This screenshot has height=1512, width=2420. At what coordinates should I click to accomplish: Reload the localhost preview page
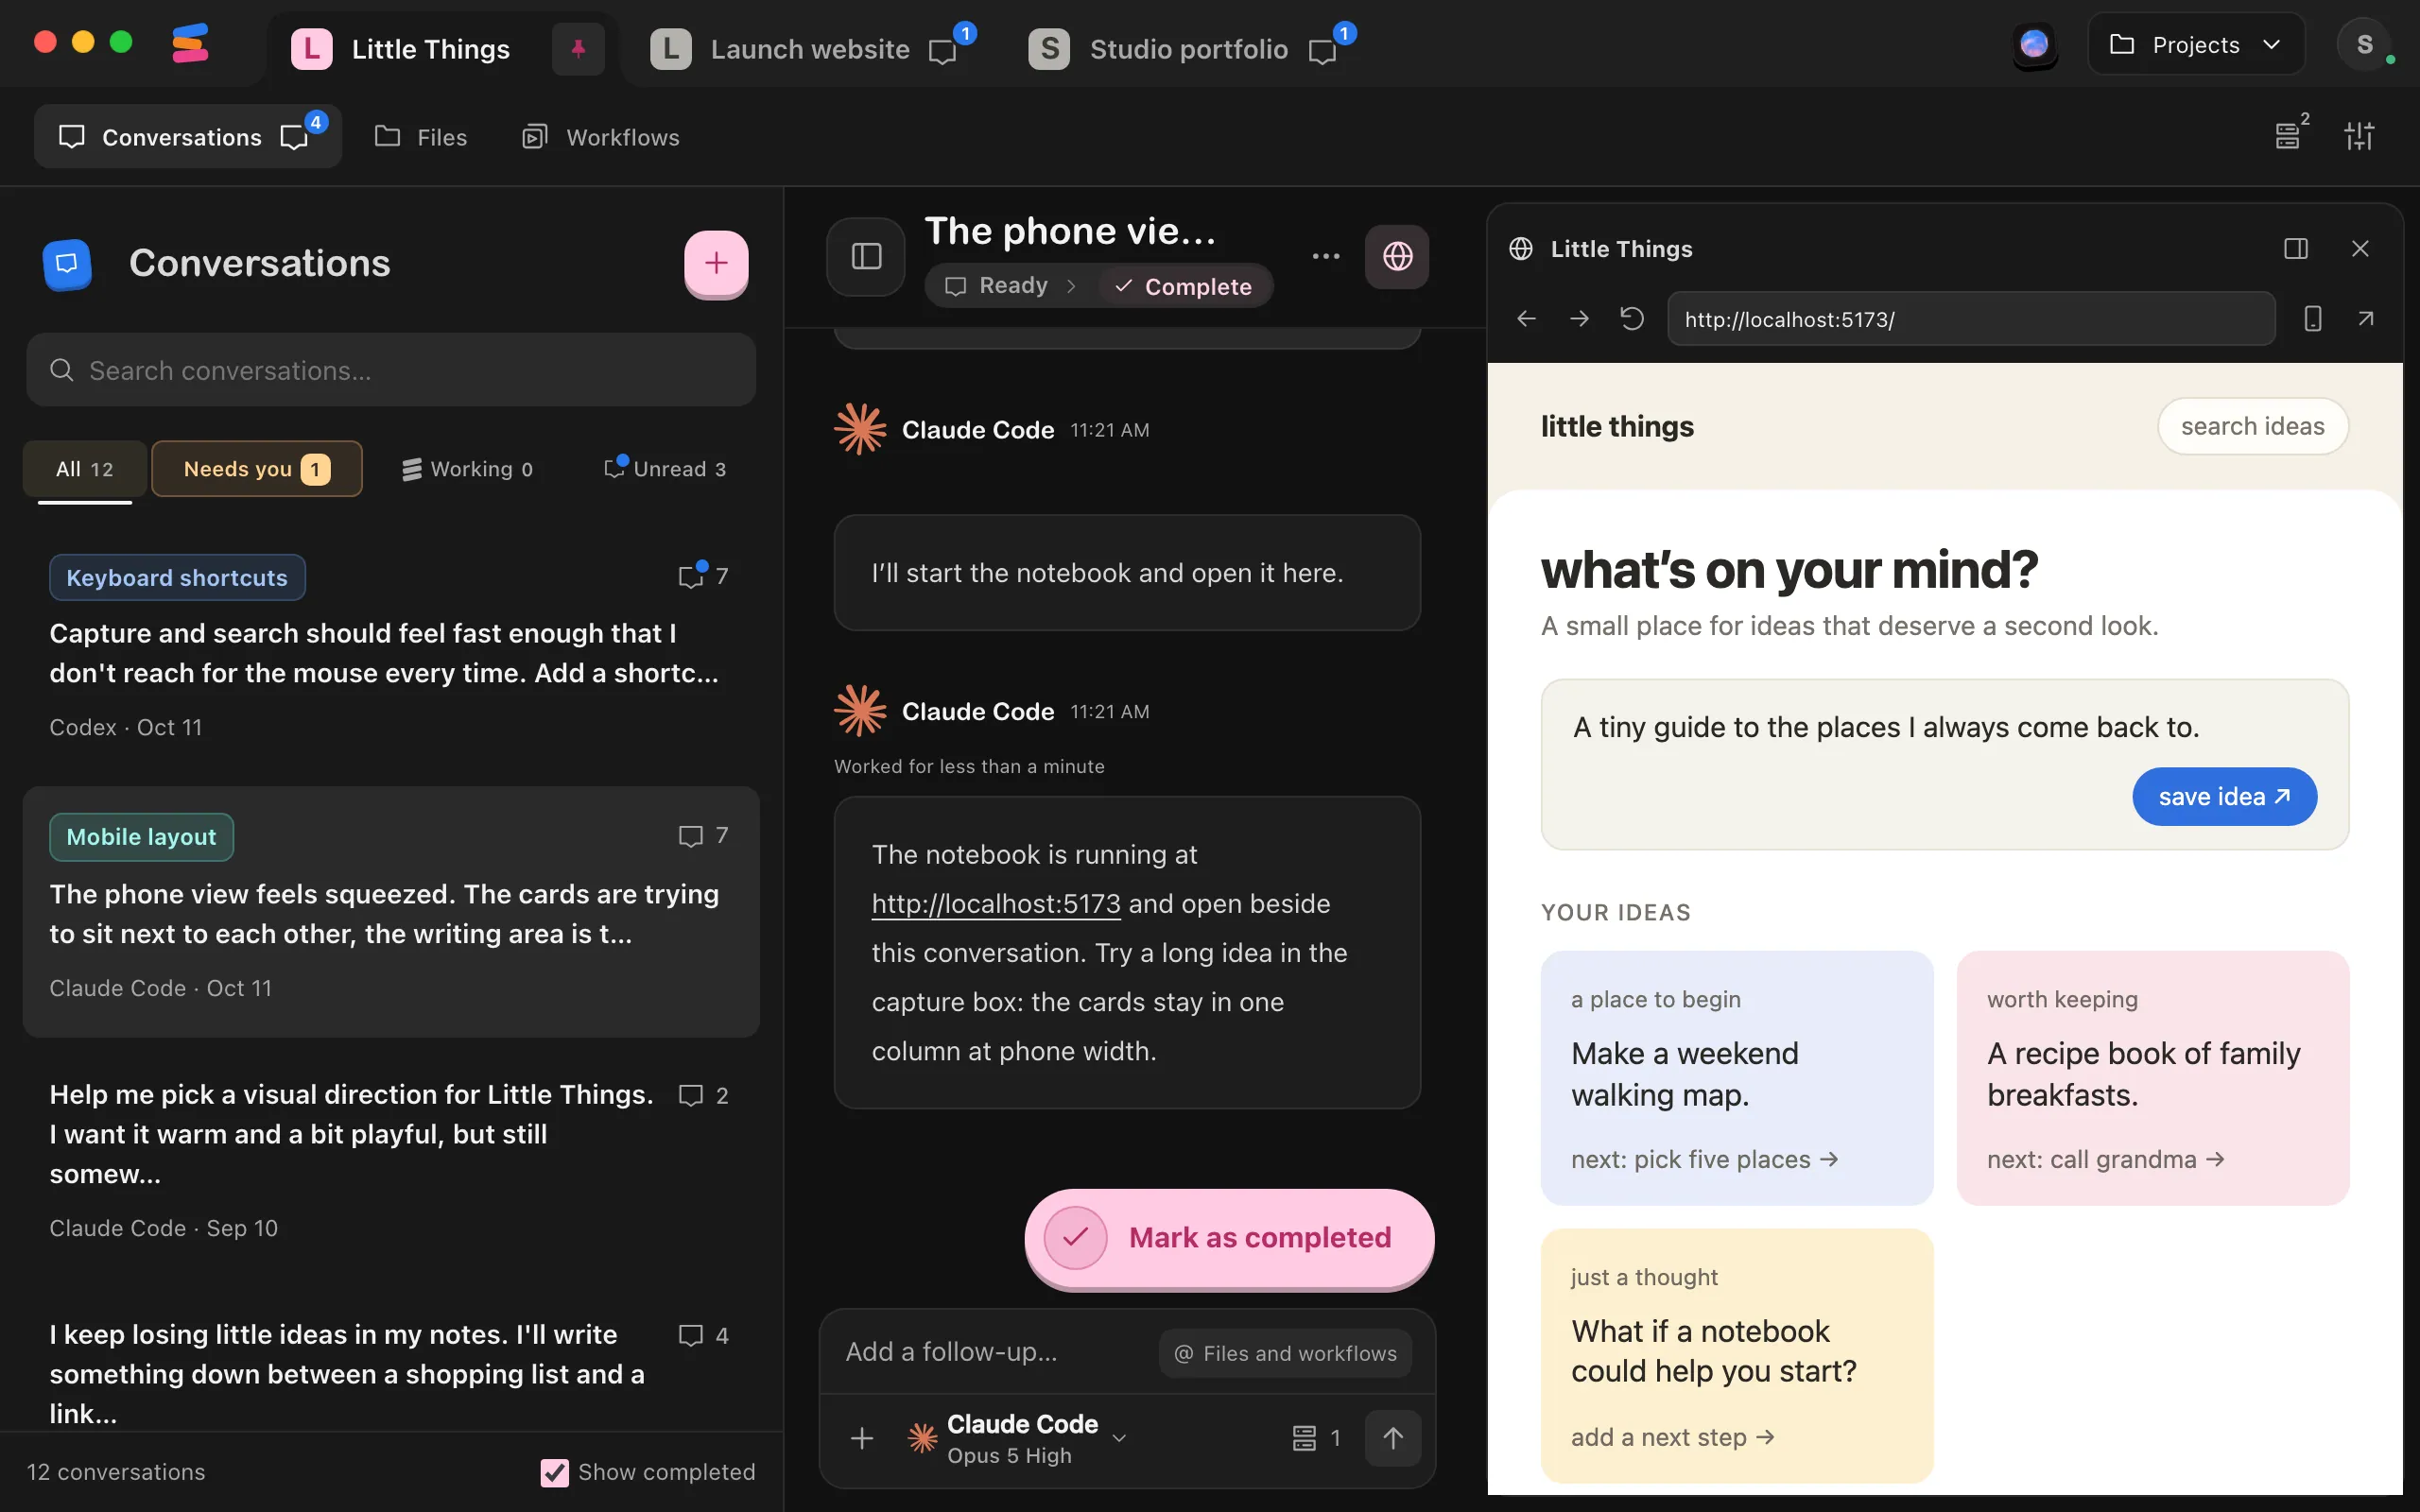[1632, 319]
